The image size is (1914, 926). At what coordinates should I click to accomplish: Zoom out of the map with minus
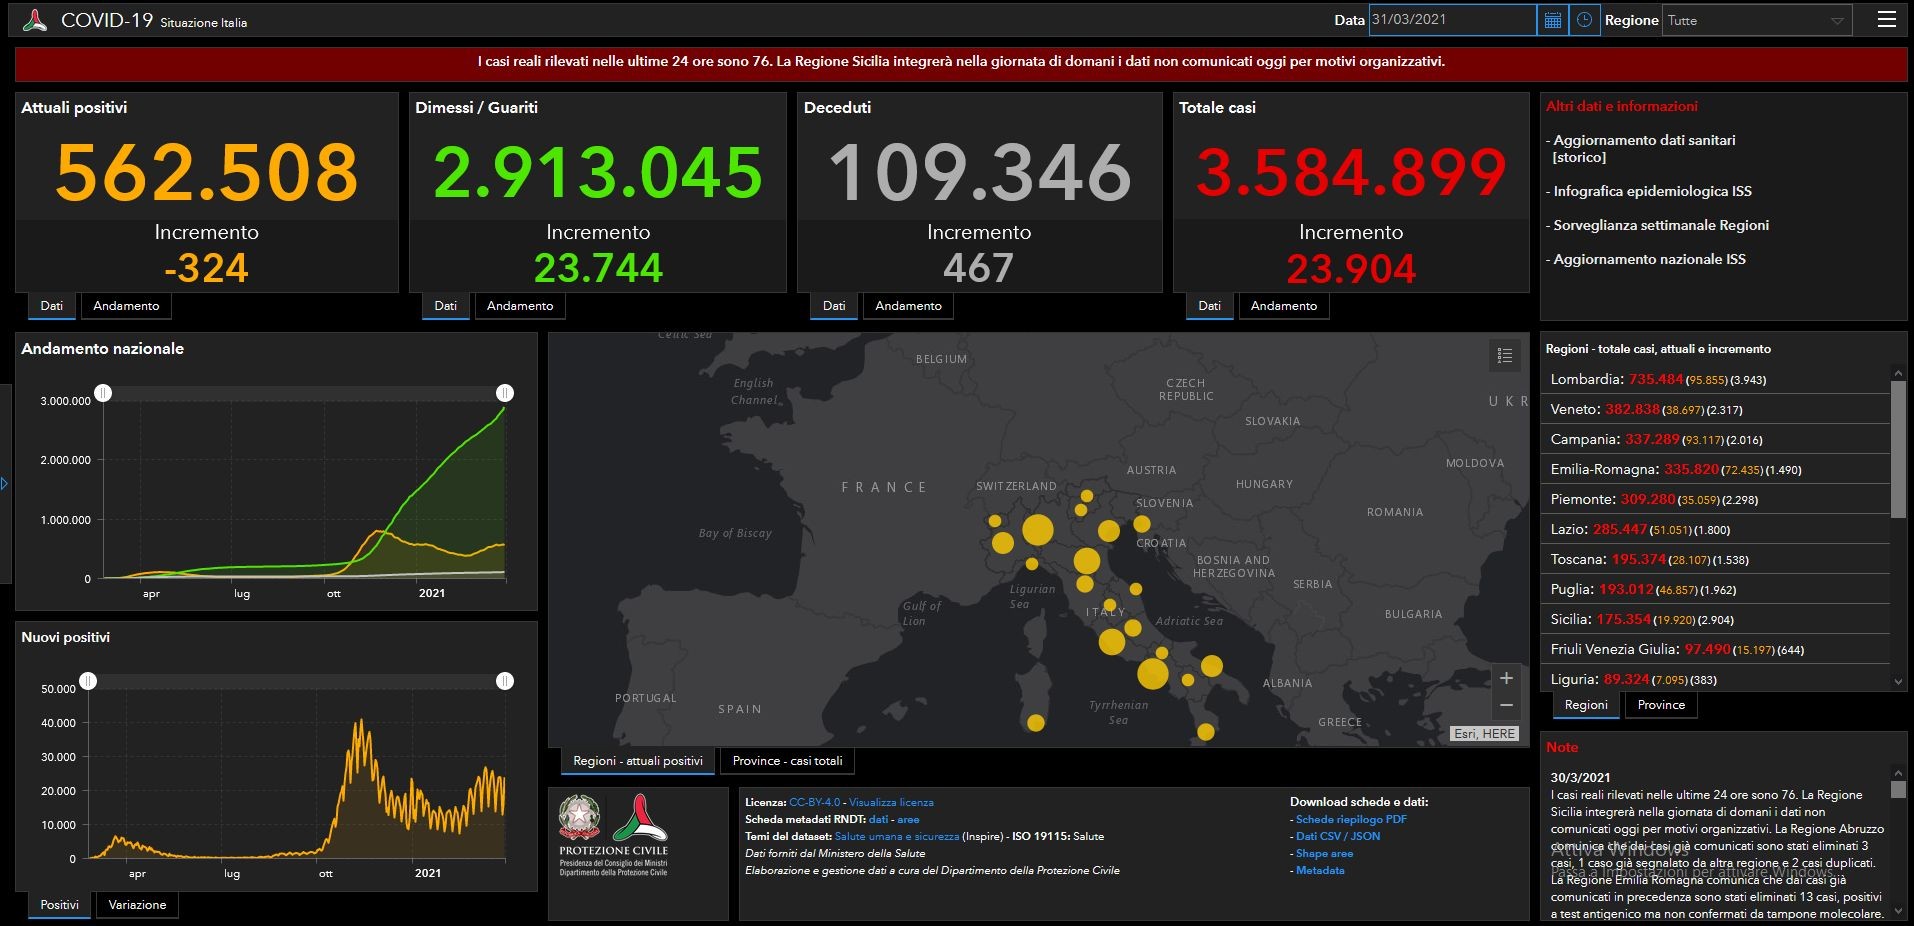pyautogui.click(x=1506, y=706)
